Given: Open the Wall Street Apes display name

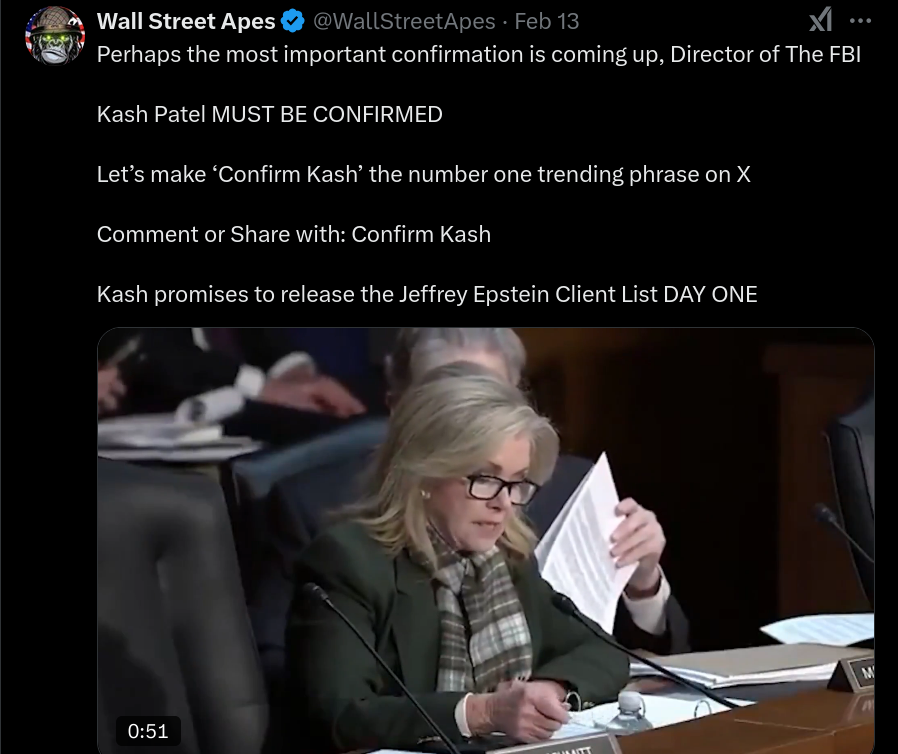Looking at the screenshot, I should [186, 21].
